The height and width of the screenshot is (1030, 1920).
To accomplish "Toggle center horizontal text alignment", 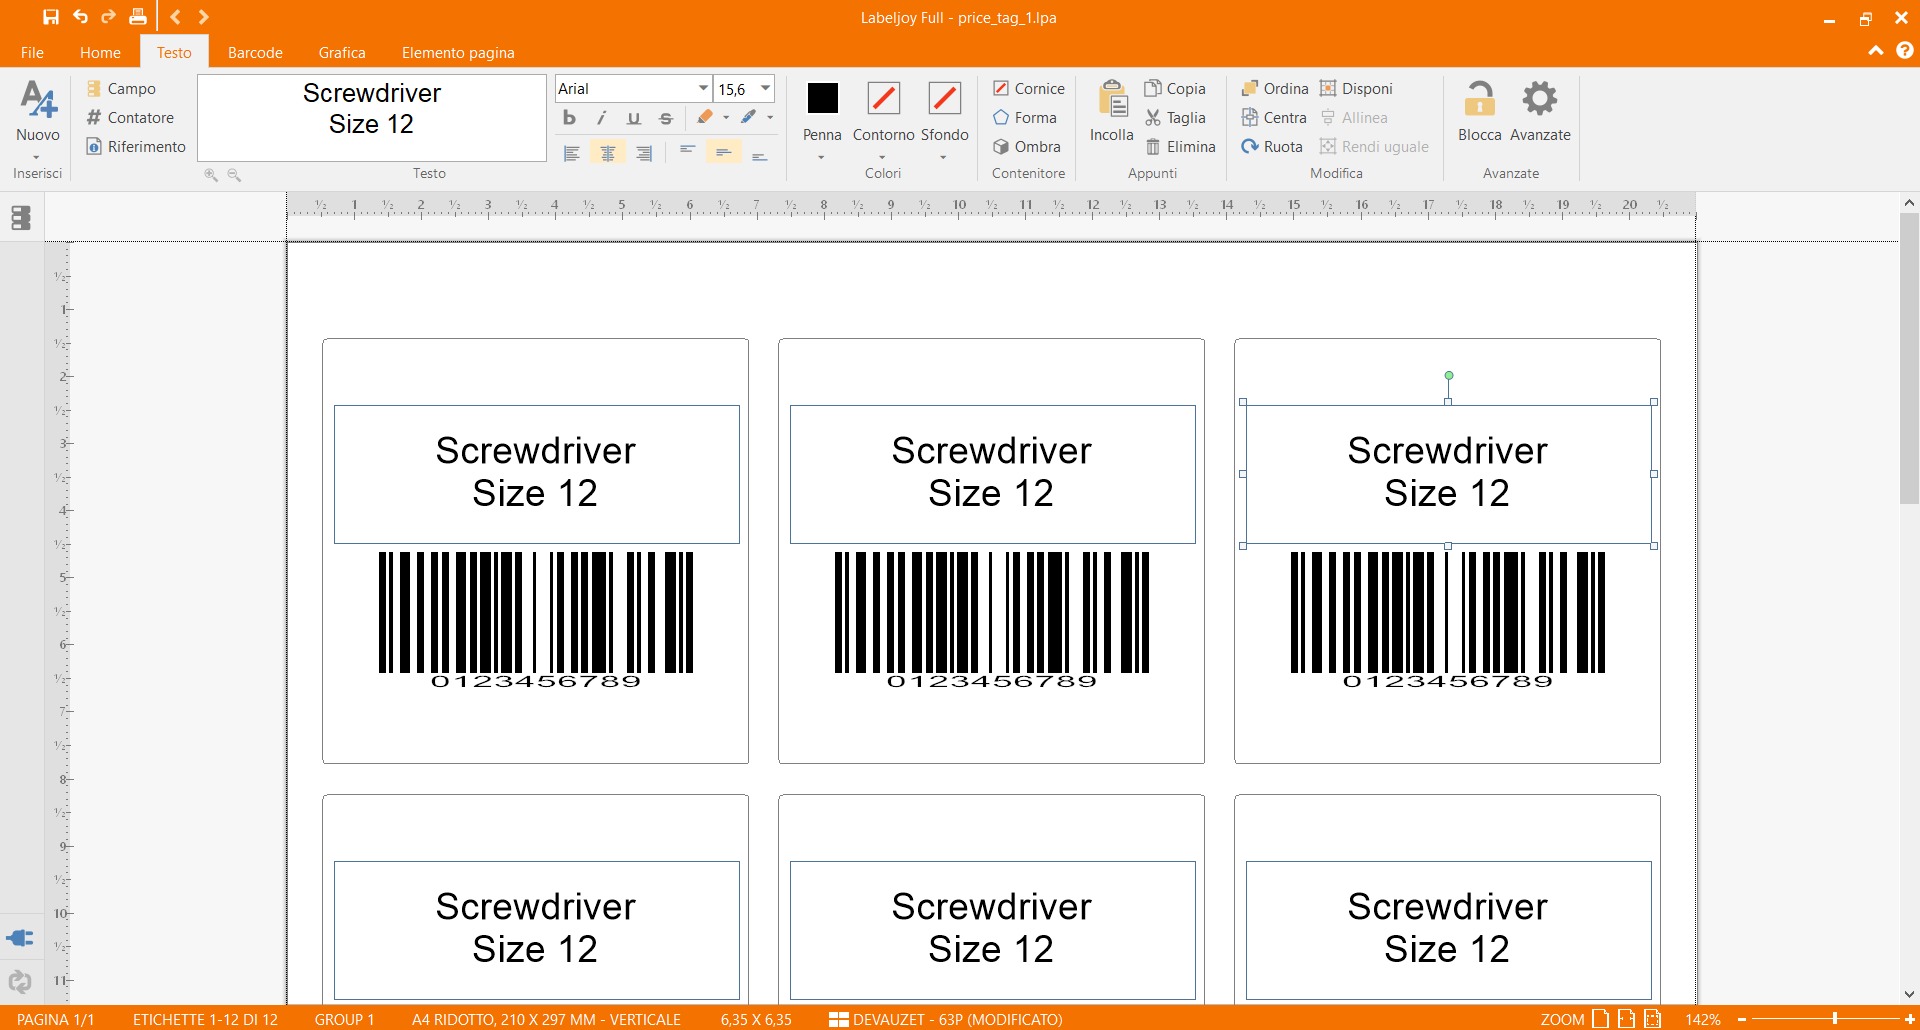I will tap(608, 153).
